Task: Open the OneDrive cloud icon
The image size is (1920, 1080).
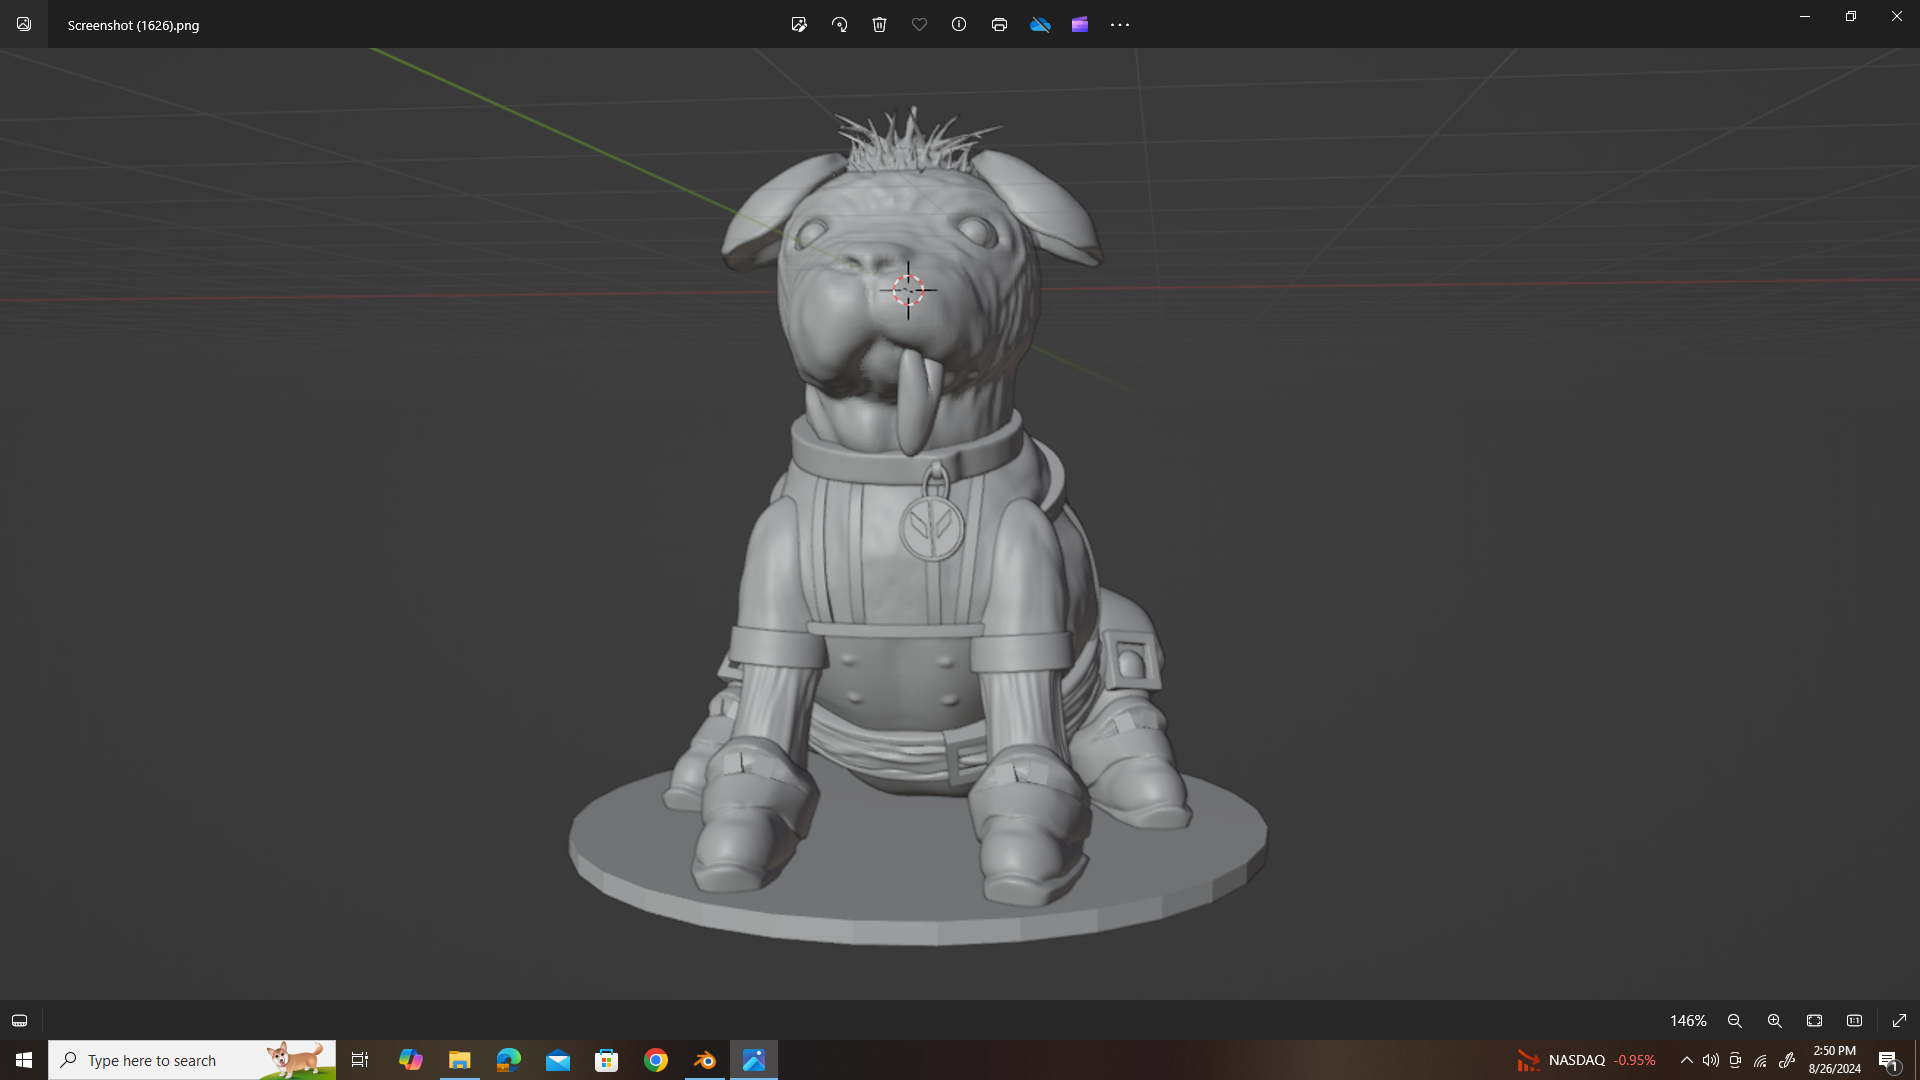Action: 1040,25
